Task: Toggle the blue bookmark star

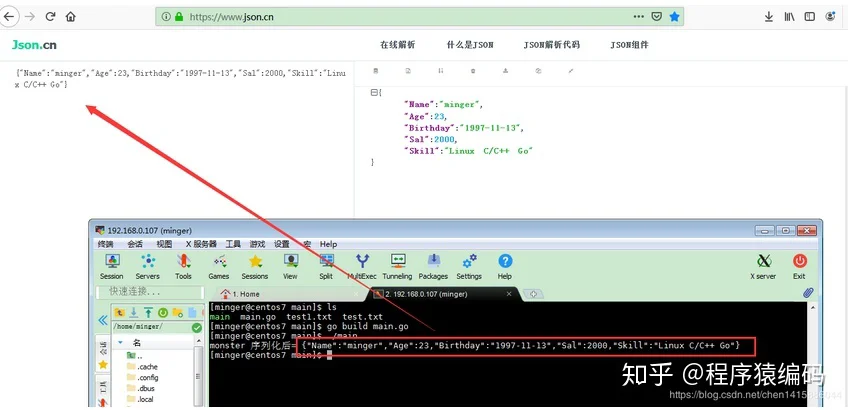Action: point(674,17)
